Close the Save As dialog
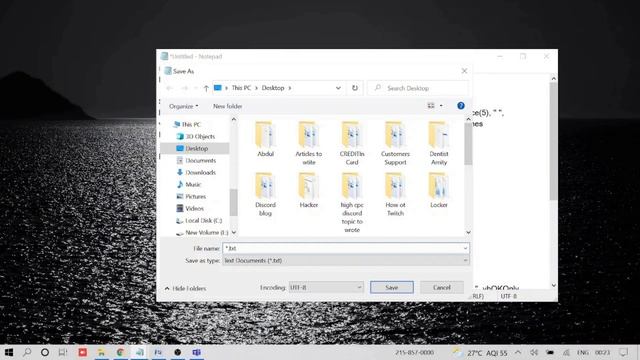640x360 pixels. click(464, 71)
